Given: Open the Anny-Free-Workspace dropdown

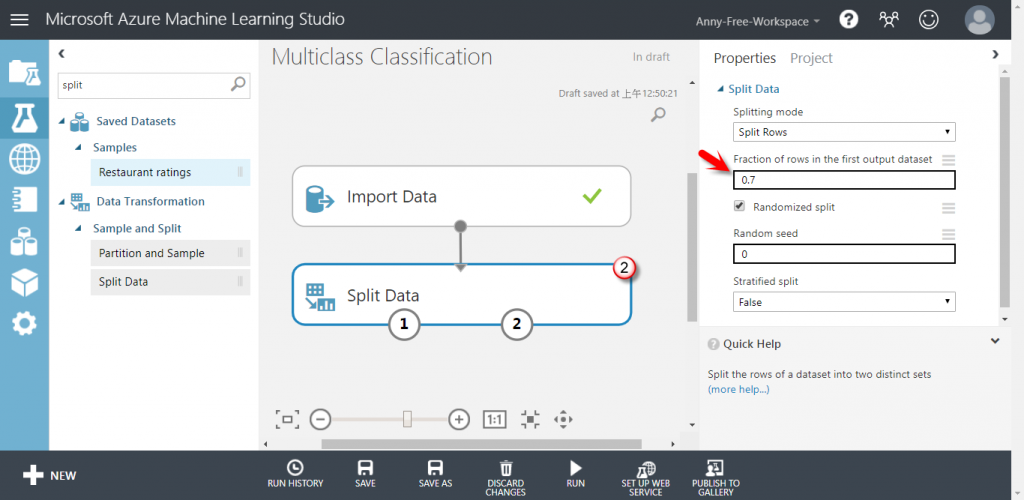Looking at the screenshot, I should tap(758, 21).
